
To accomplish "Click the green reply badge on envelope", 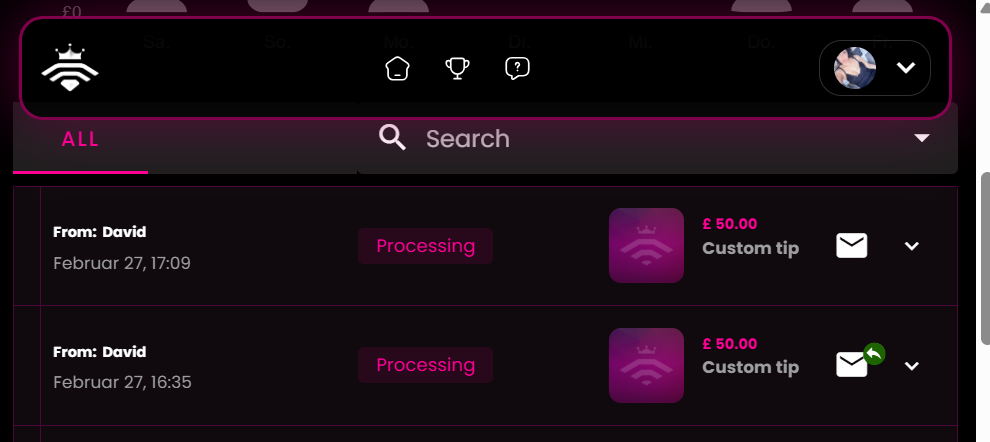I will pos(874,353).
